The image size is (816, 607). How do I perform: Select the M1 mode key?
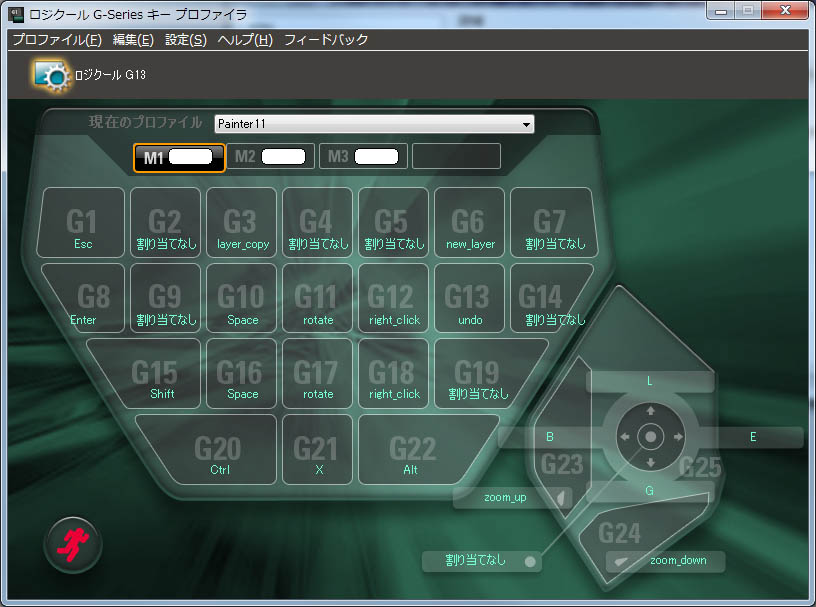pyautogui.click(x=179, y=158)
